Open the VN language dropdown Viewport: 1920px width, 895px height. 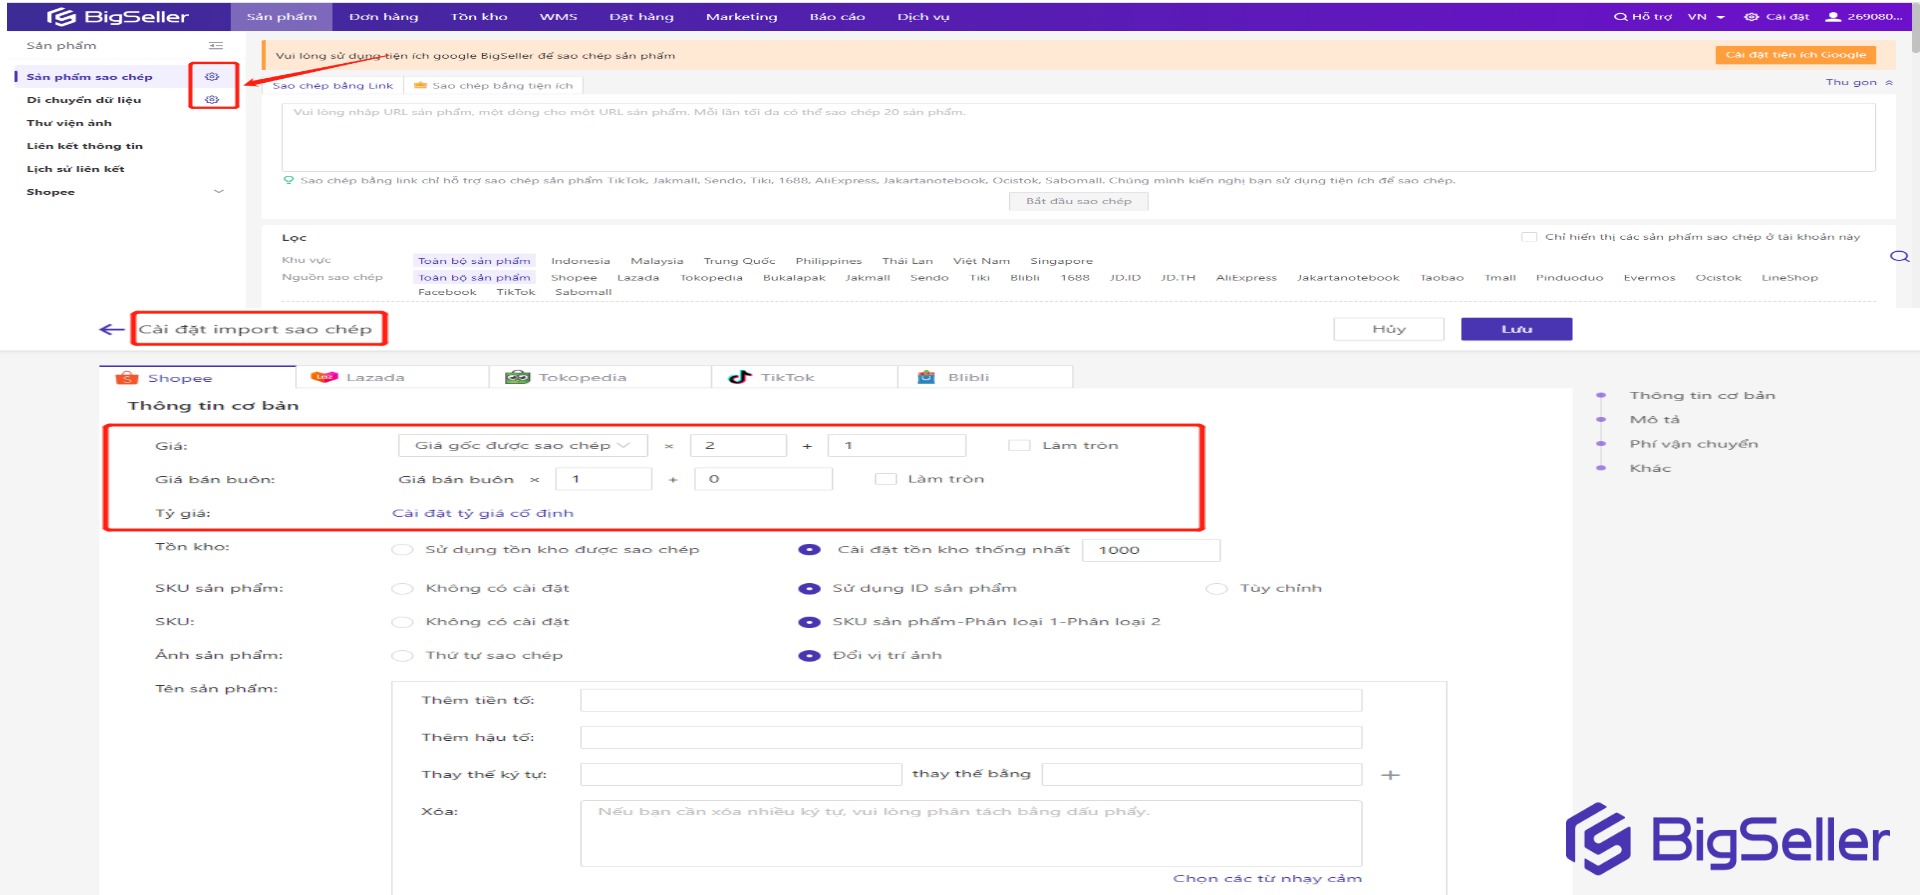click(1706, 17)
